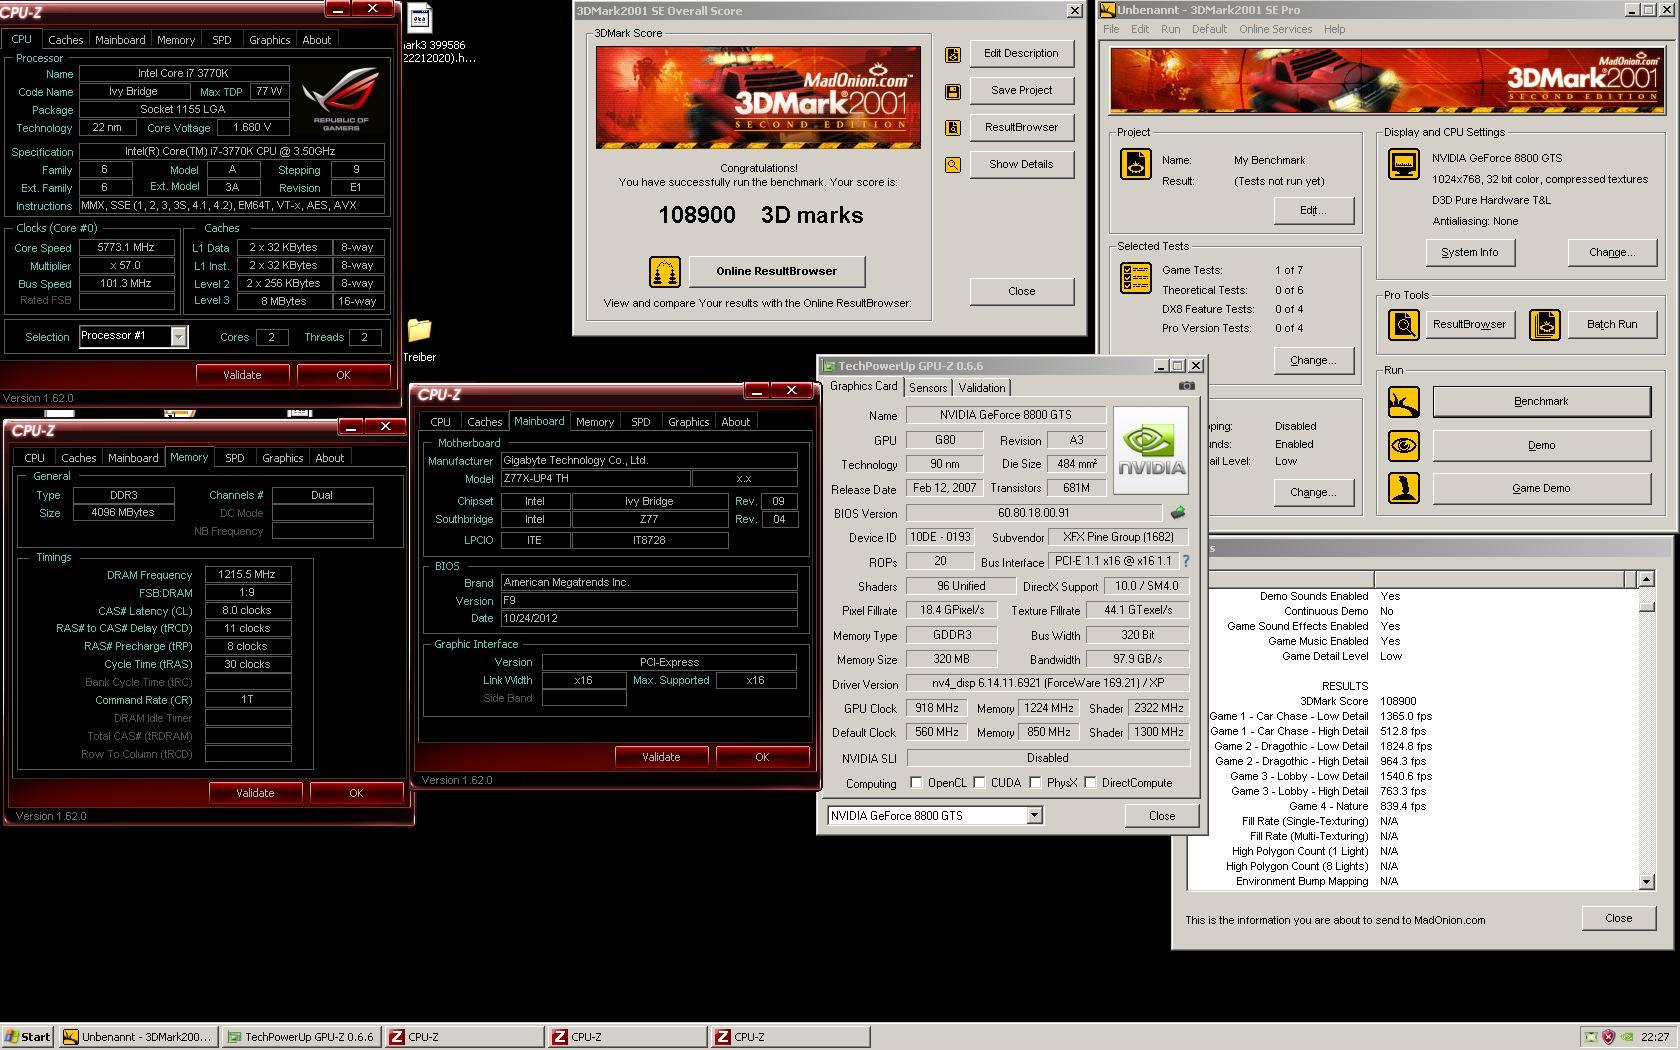Click the Project icon in 3DMark Pro

[1135, 164]
